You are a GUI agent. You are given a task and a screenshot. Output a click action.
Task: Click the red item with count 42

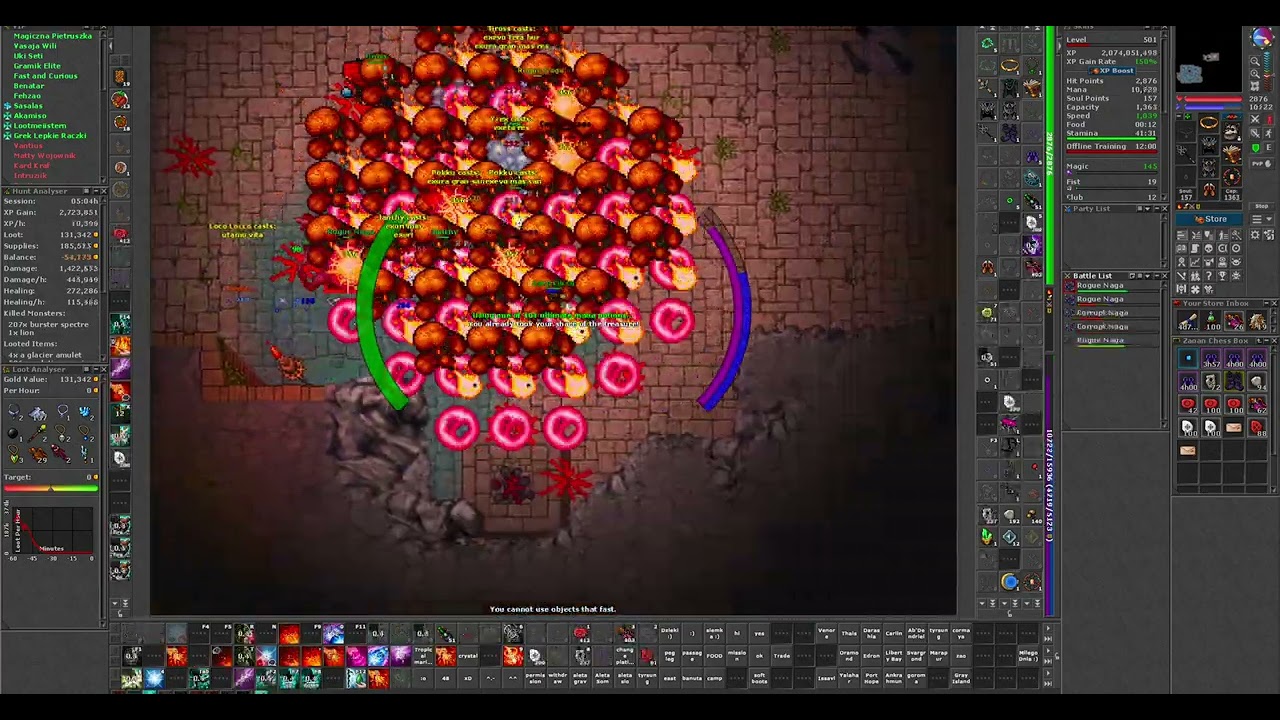click(1188, 404)
